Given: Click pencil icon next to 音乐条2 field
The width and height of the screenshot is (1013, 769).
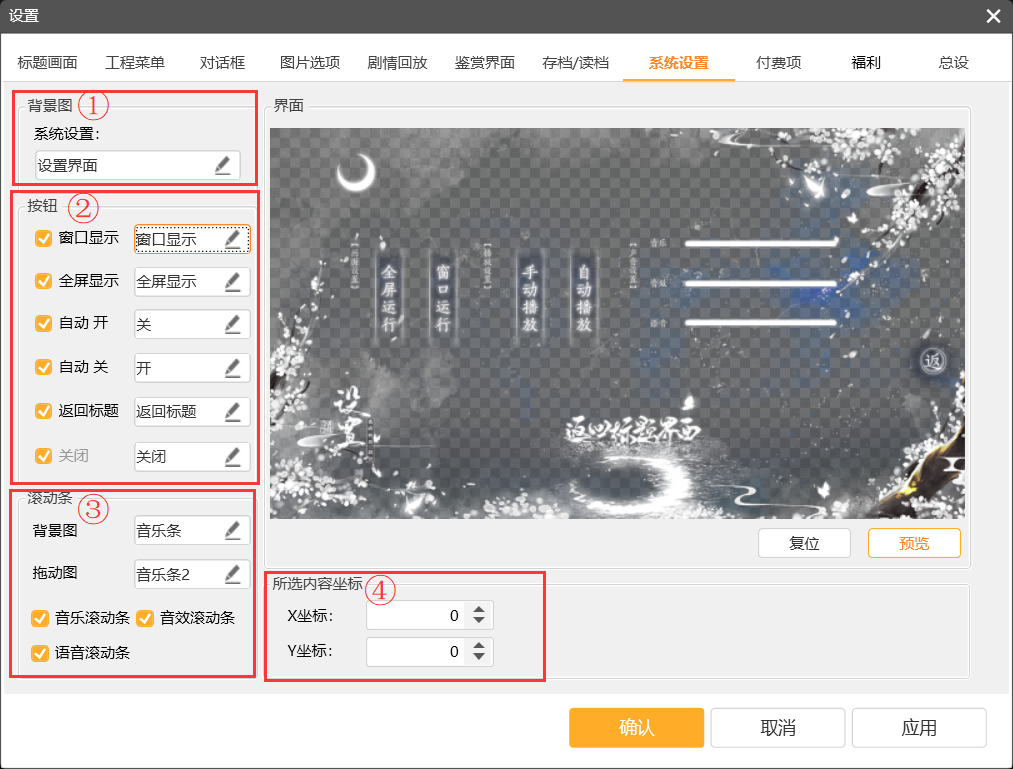Looking at the screenshot, I should [233, 574].
